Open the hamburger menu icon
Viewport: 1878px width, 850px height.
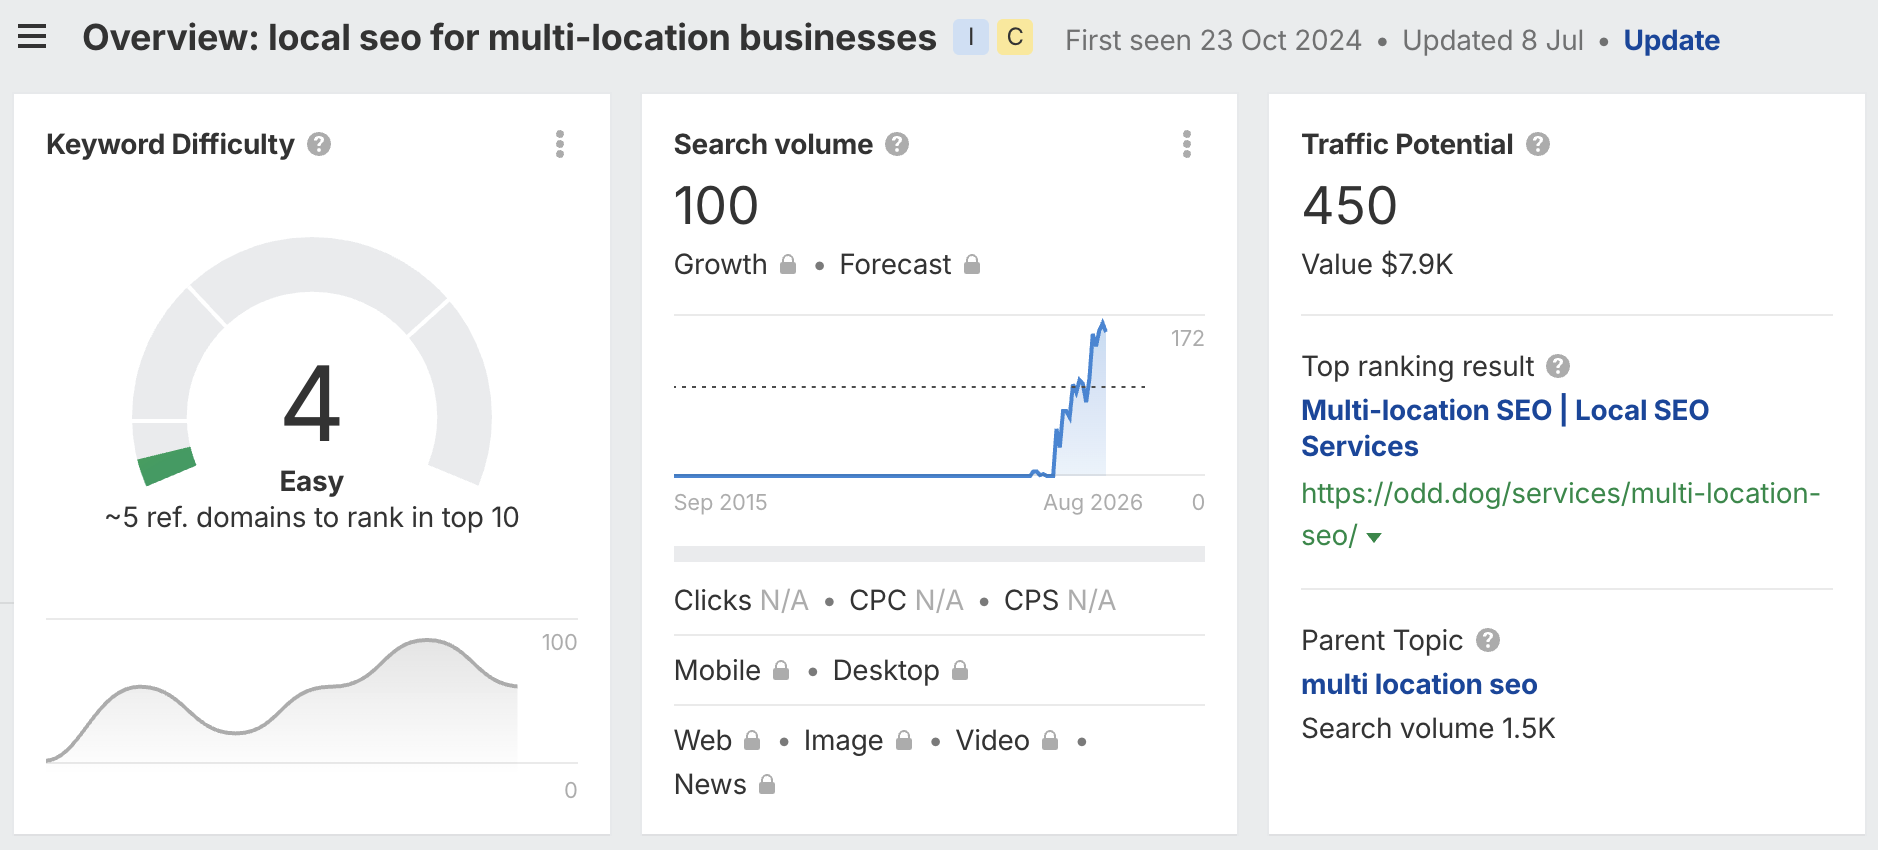(x=32, y=38)
